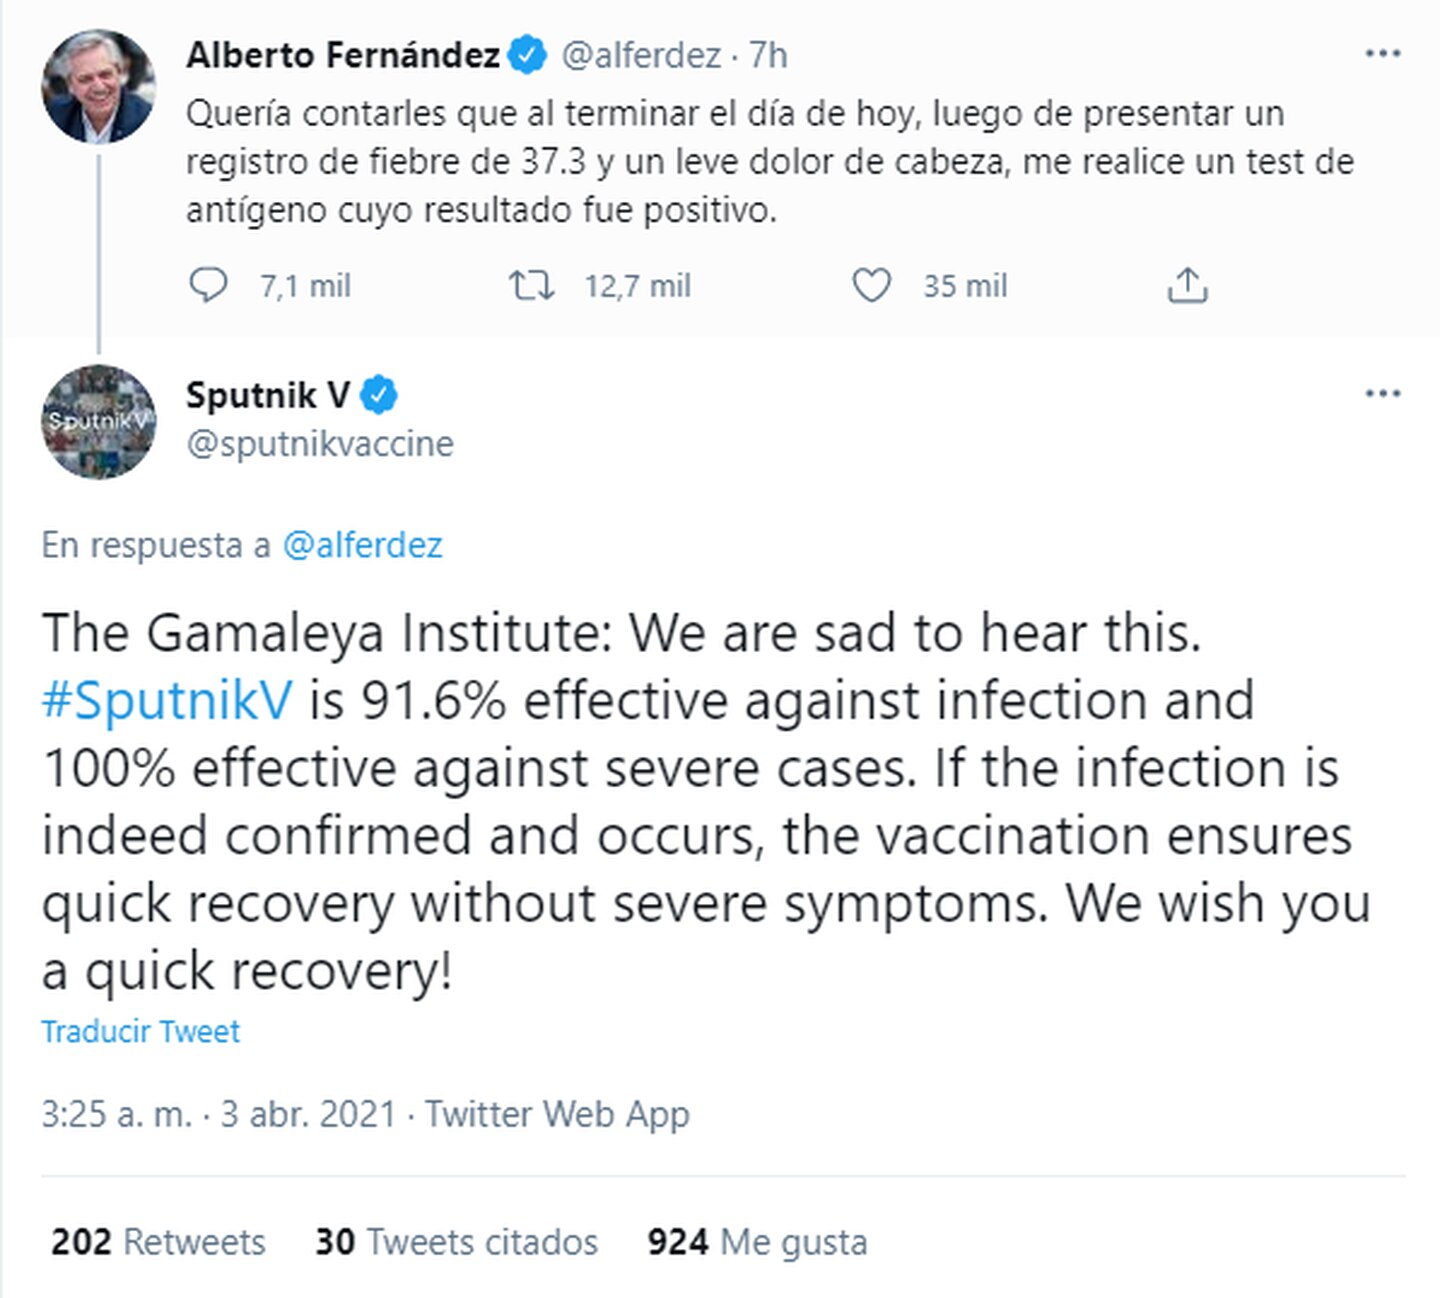This screenshot has height=1298, width=1440.
Task: Open Sputnik V profile avatar
Action: [x=98, y=422]
